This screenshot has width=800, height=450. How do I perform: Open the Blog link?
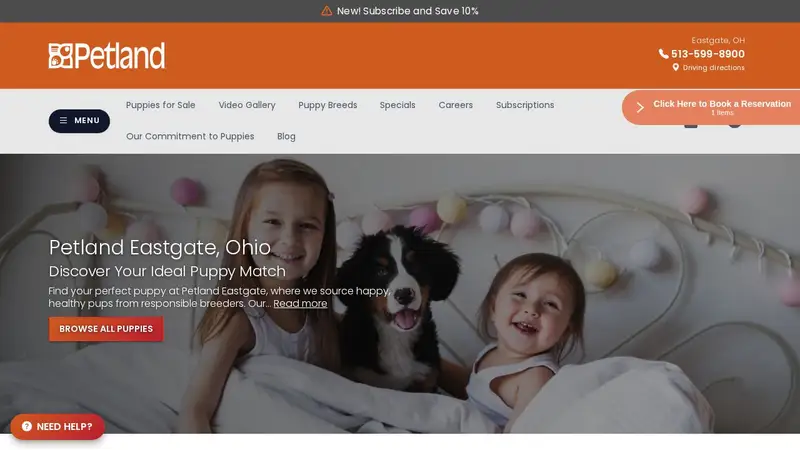click(286, 136)
